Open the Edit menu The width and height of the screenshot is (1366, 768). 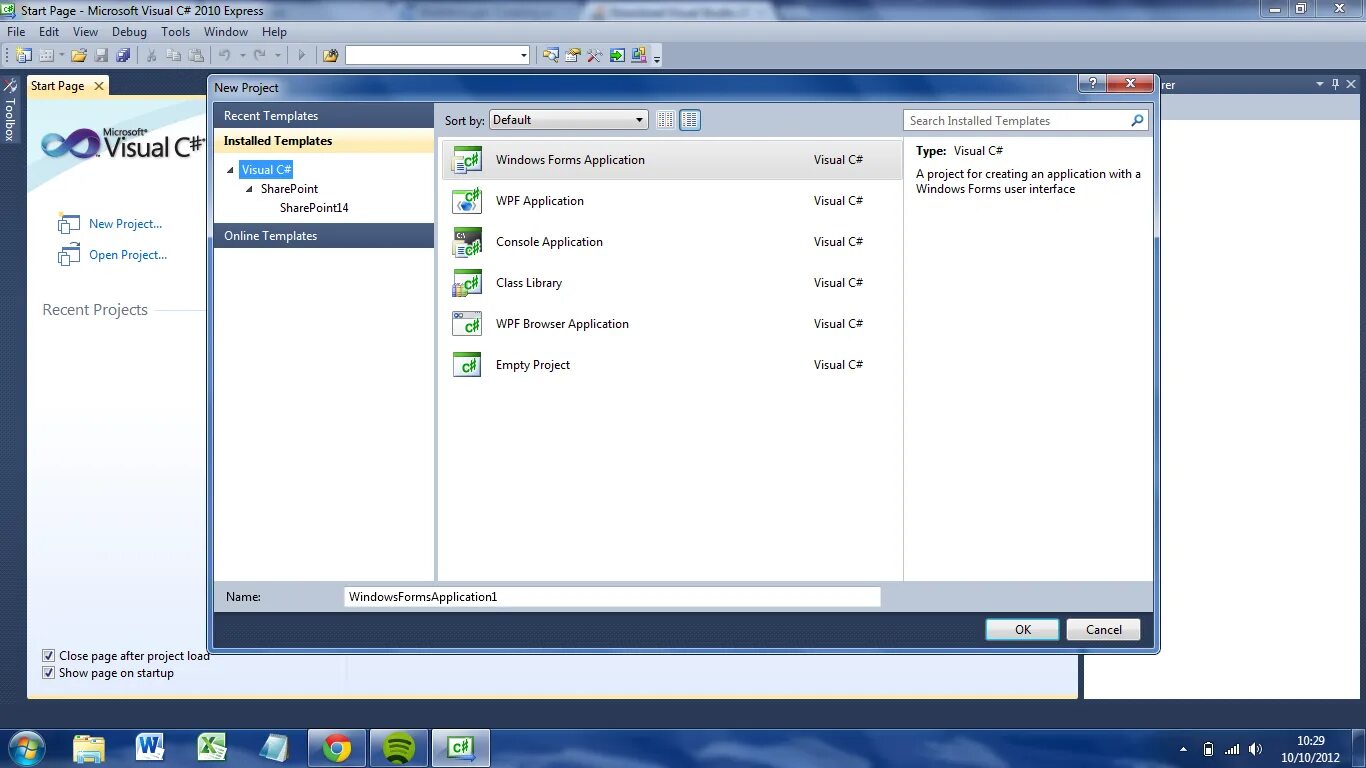pyautogui.click(x=49, y=32)
